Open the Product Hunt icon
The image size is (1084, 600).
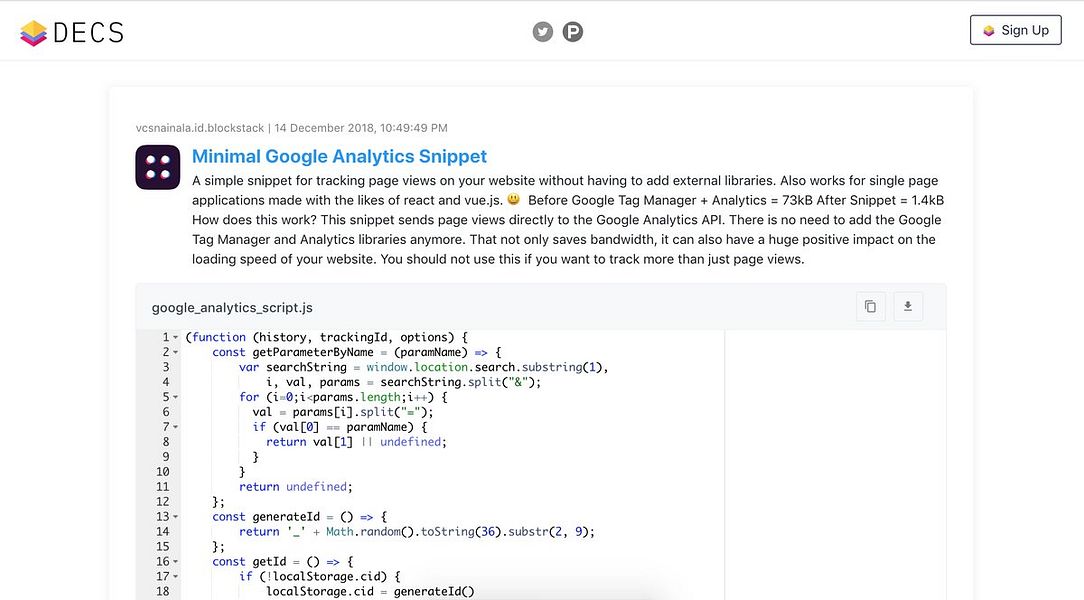tap(573, 32)
